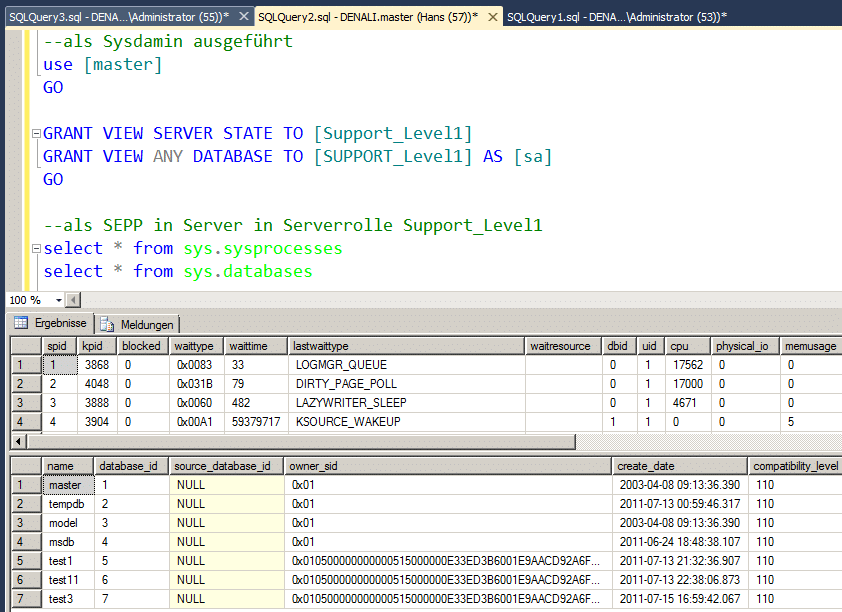Click the physical_io column header
Screen dimensions: 842x612
coord(745,346)
